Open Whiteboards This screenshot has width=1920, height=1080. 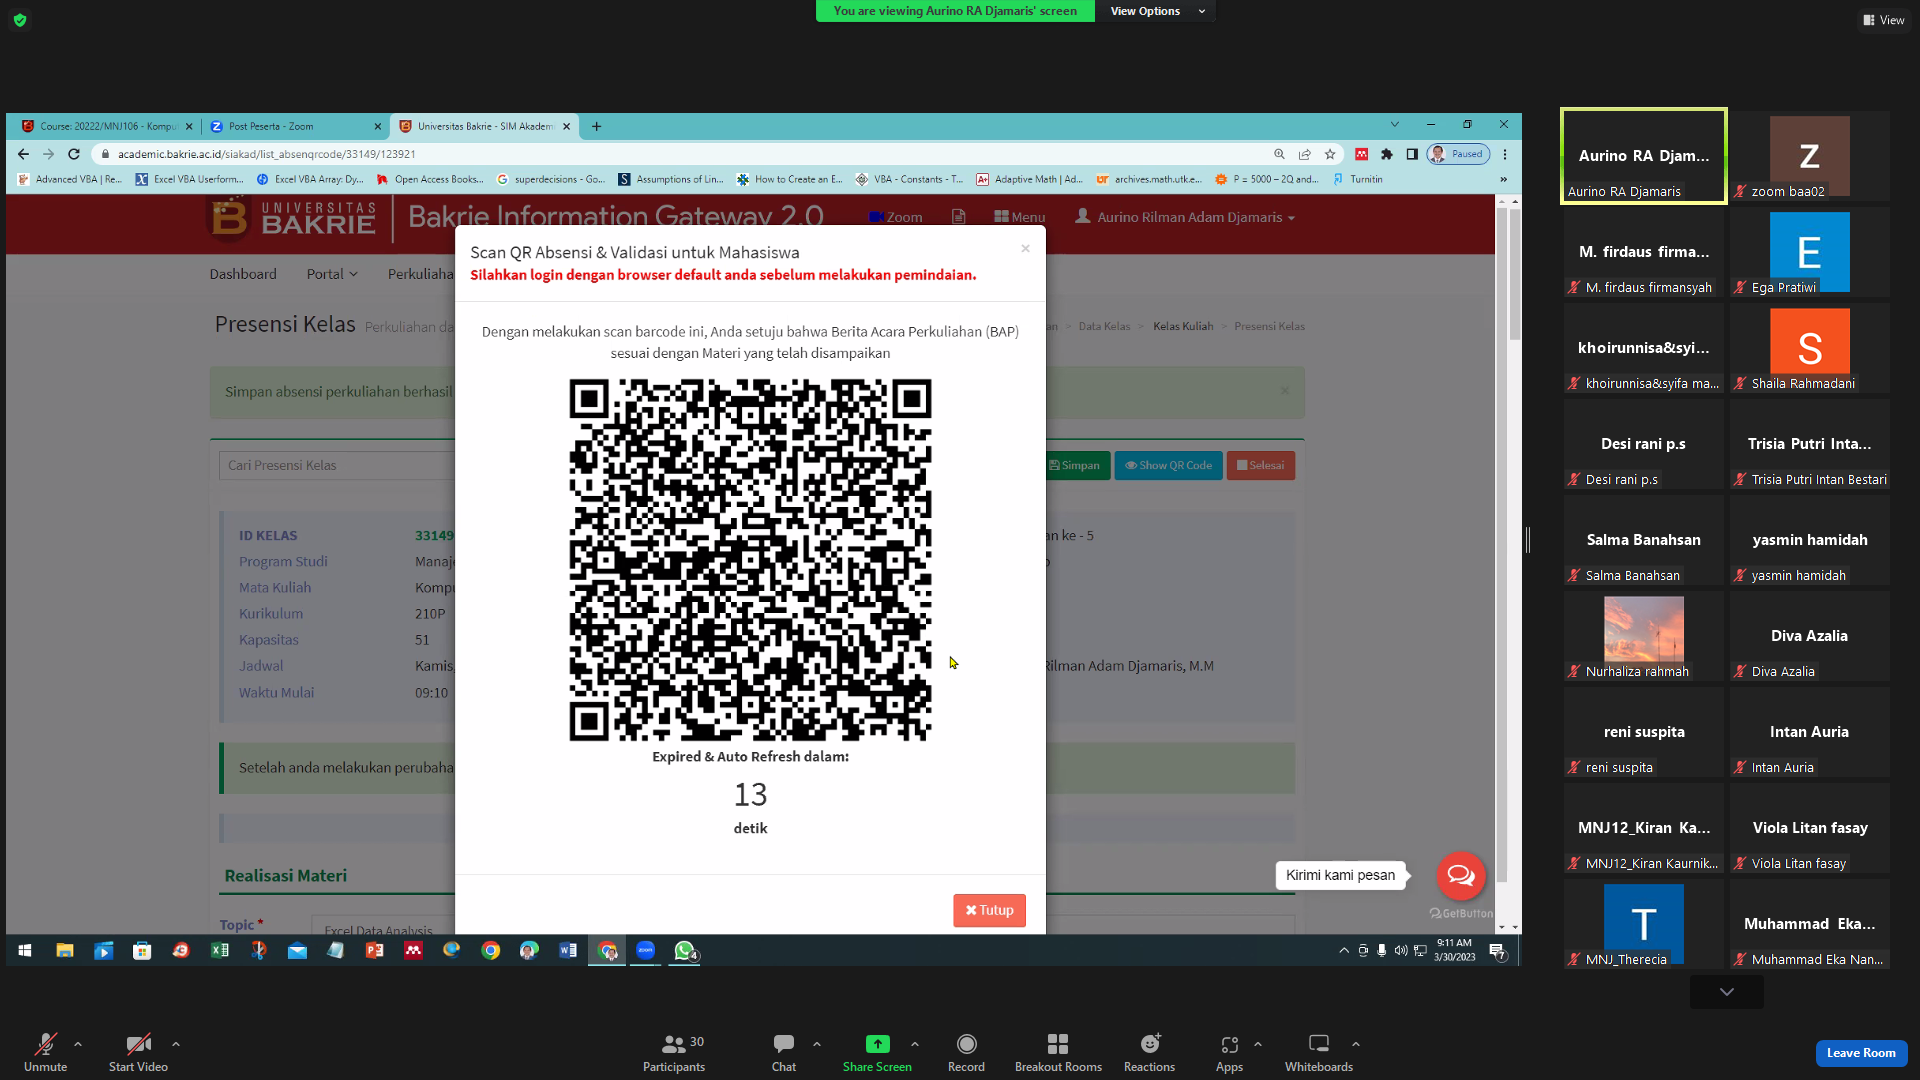click(x=1319, y=1052)
